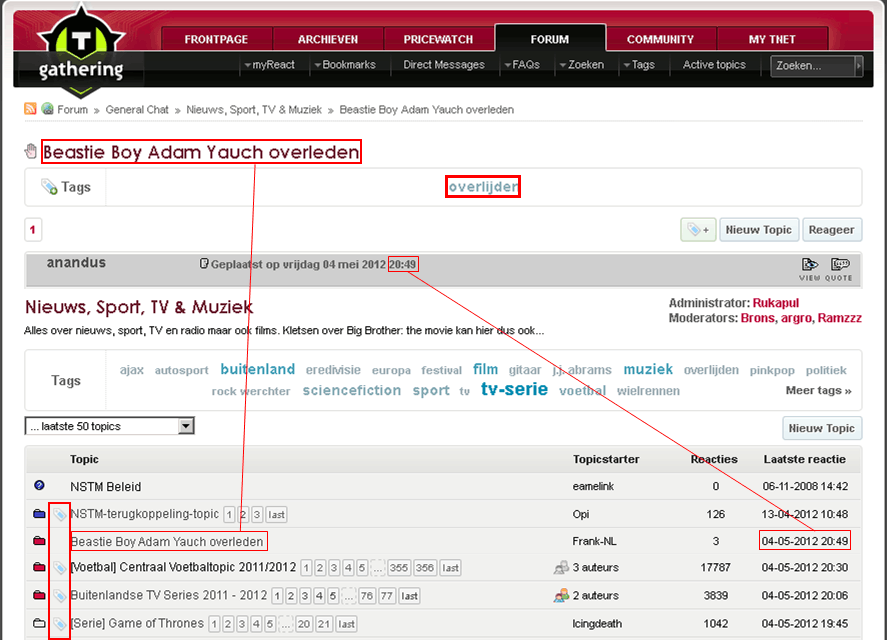887x641 pixels.
Task: Select the FORUM tab
Action: 550,38
